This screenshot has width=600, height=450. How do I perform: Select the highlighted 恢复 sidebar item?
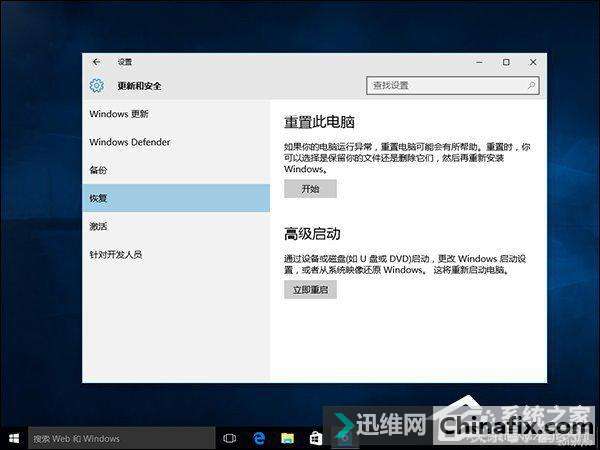click(176, 198)
